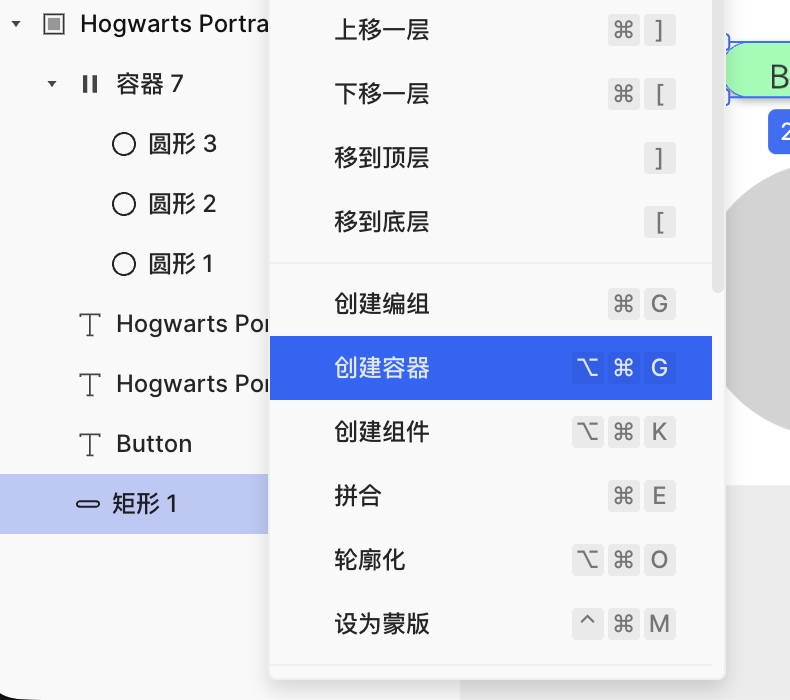The height and width of the screenshot is (700, 790).
Task: Click the rectangle icon beside 矩形 1
Action: 88,504
